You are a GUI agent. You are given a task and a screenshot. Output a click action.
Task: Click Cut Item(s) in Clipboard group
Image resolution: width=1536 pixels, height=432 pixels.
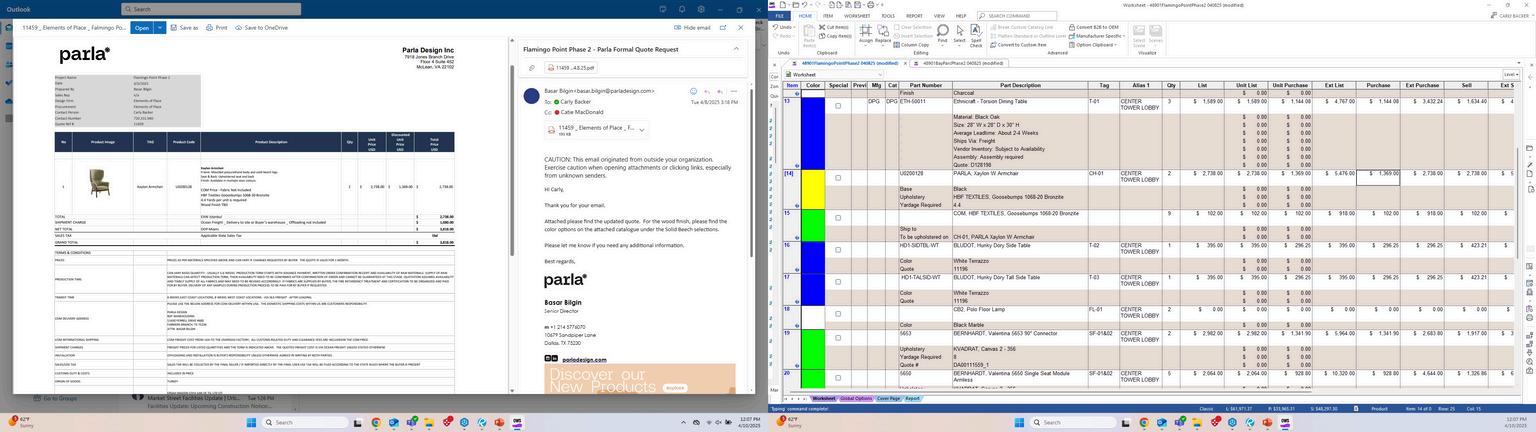coord(835,27)
